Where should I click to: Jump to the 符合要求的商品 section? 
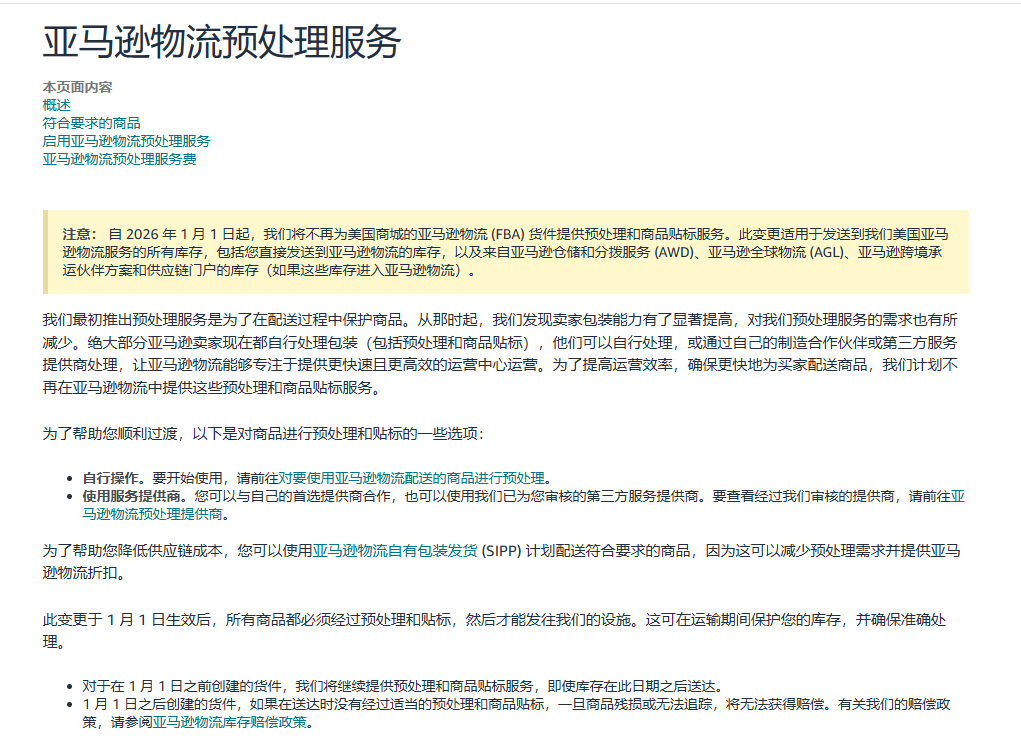pyautogui.click(x=91, y=123)
